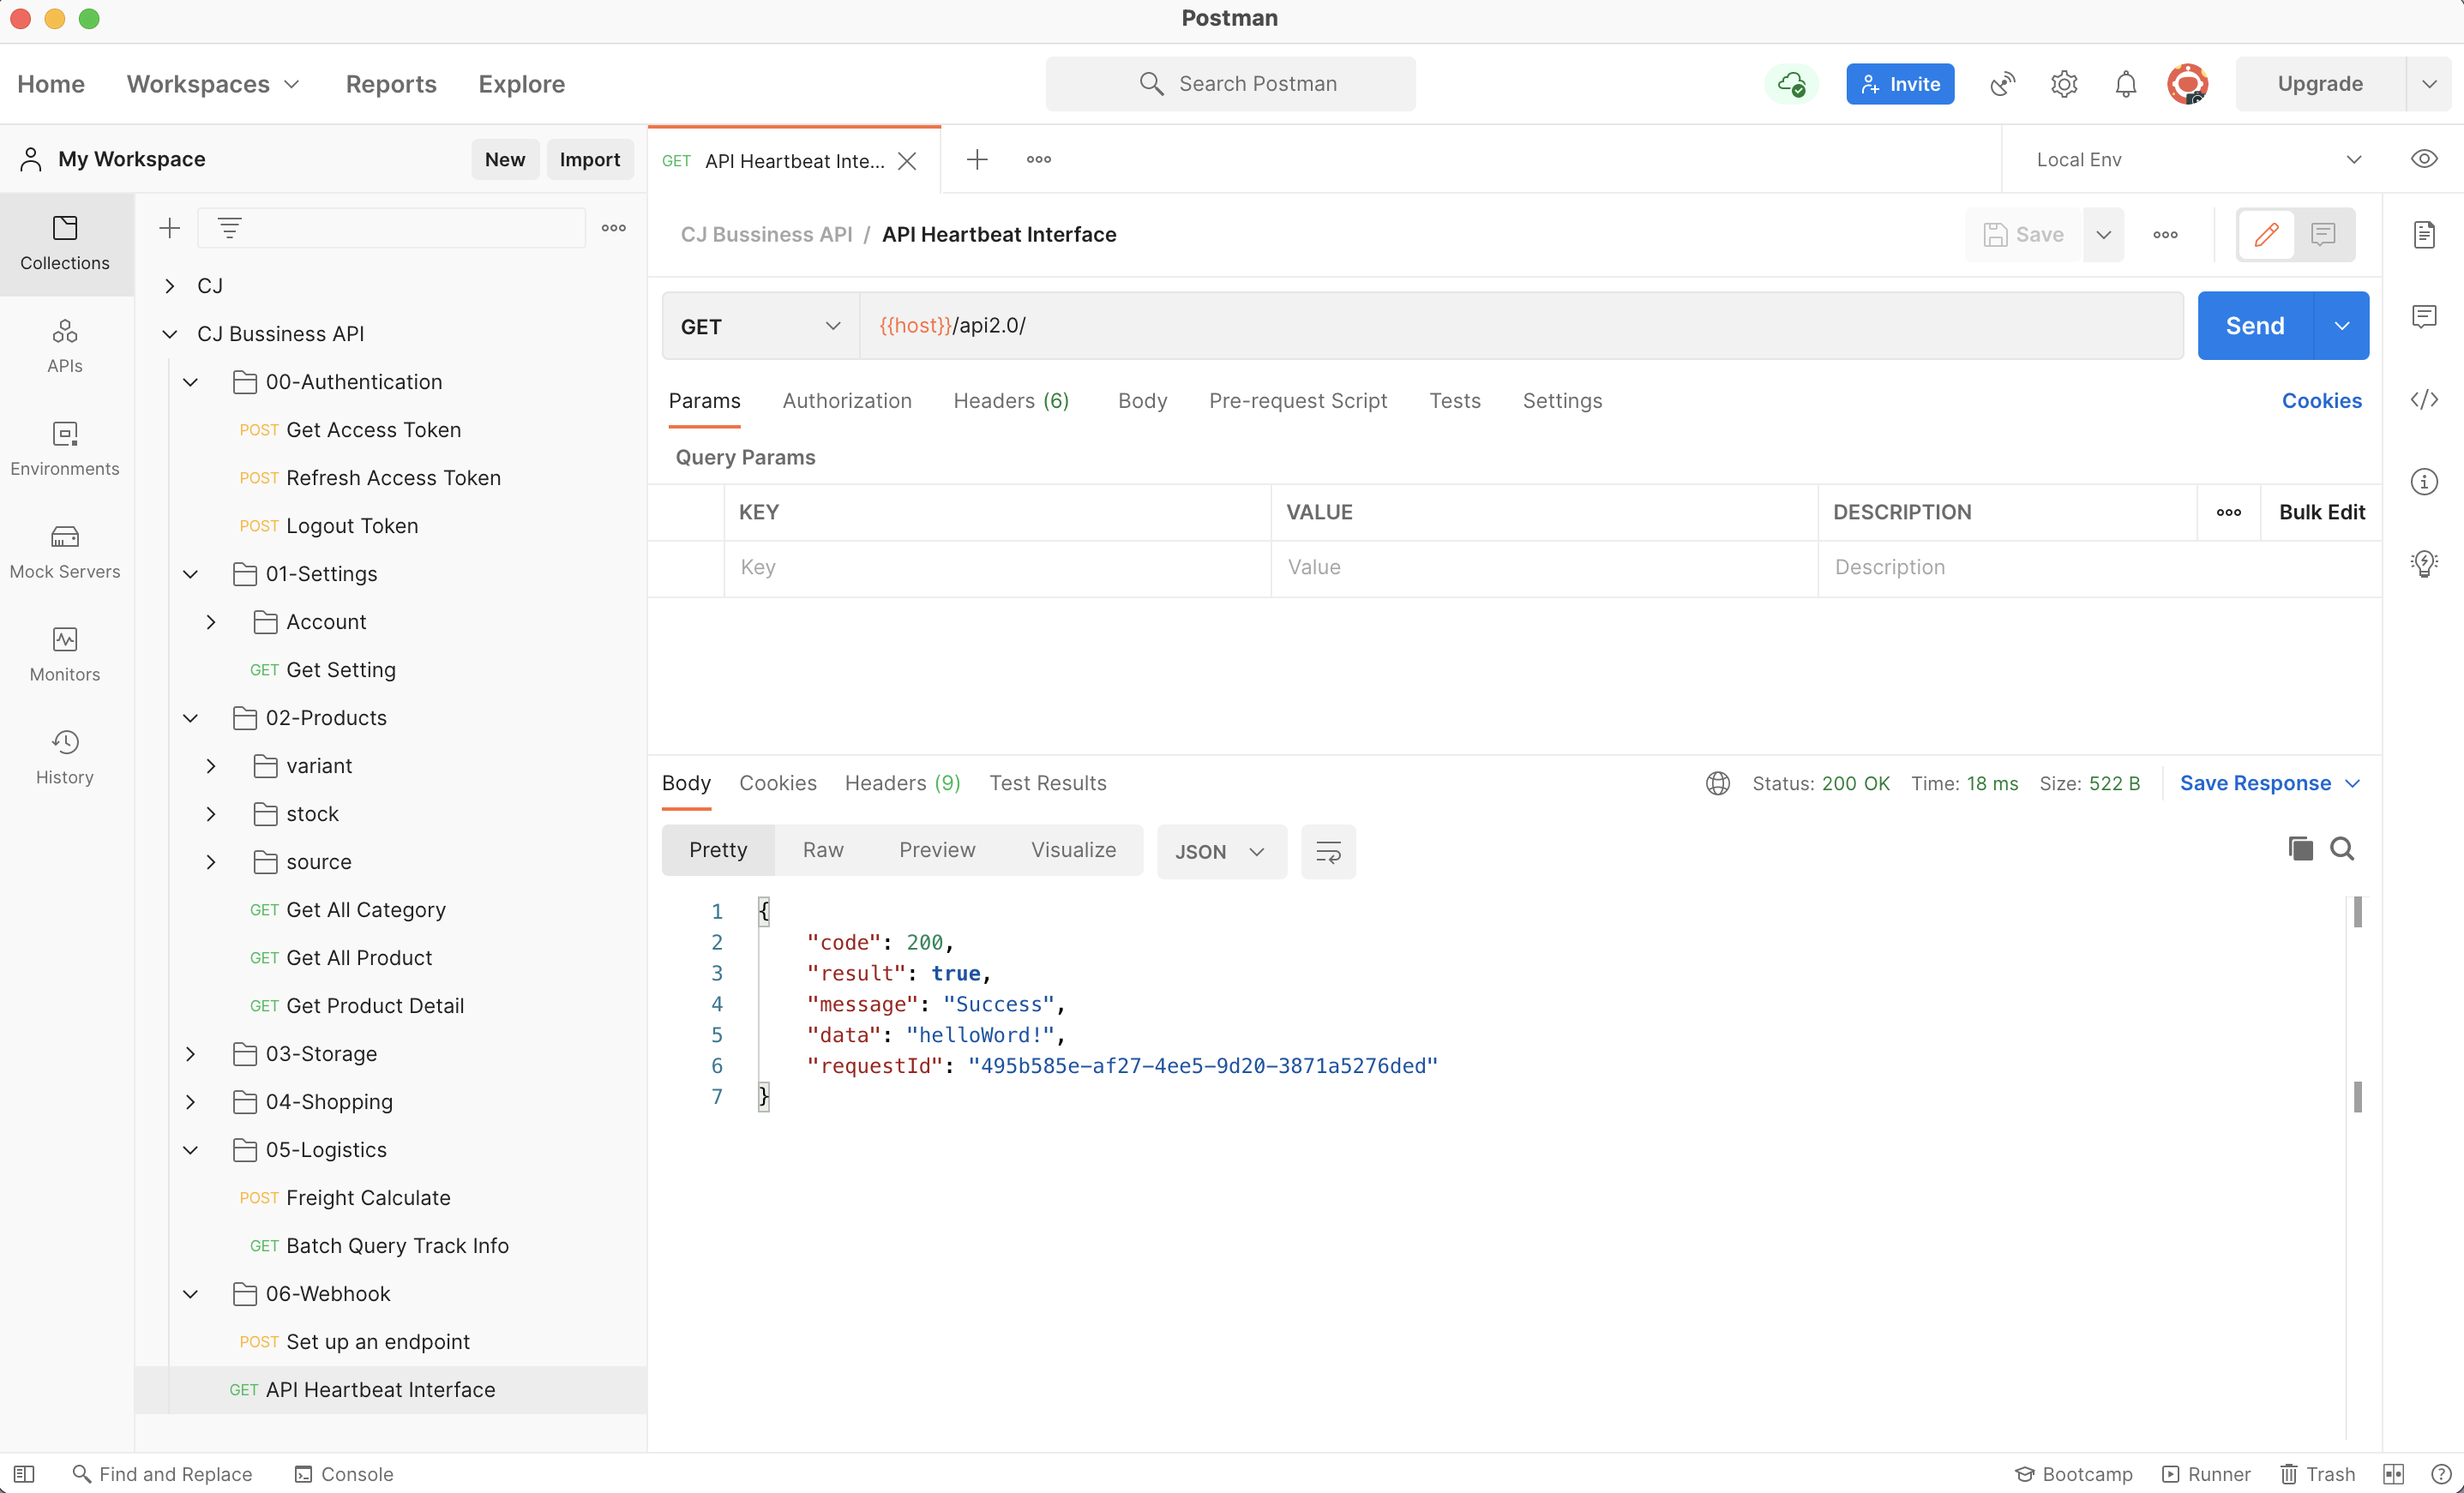Open the Test Results response tab
Screen dimensions: 2464x1493
pos(1047,784)
